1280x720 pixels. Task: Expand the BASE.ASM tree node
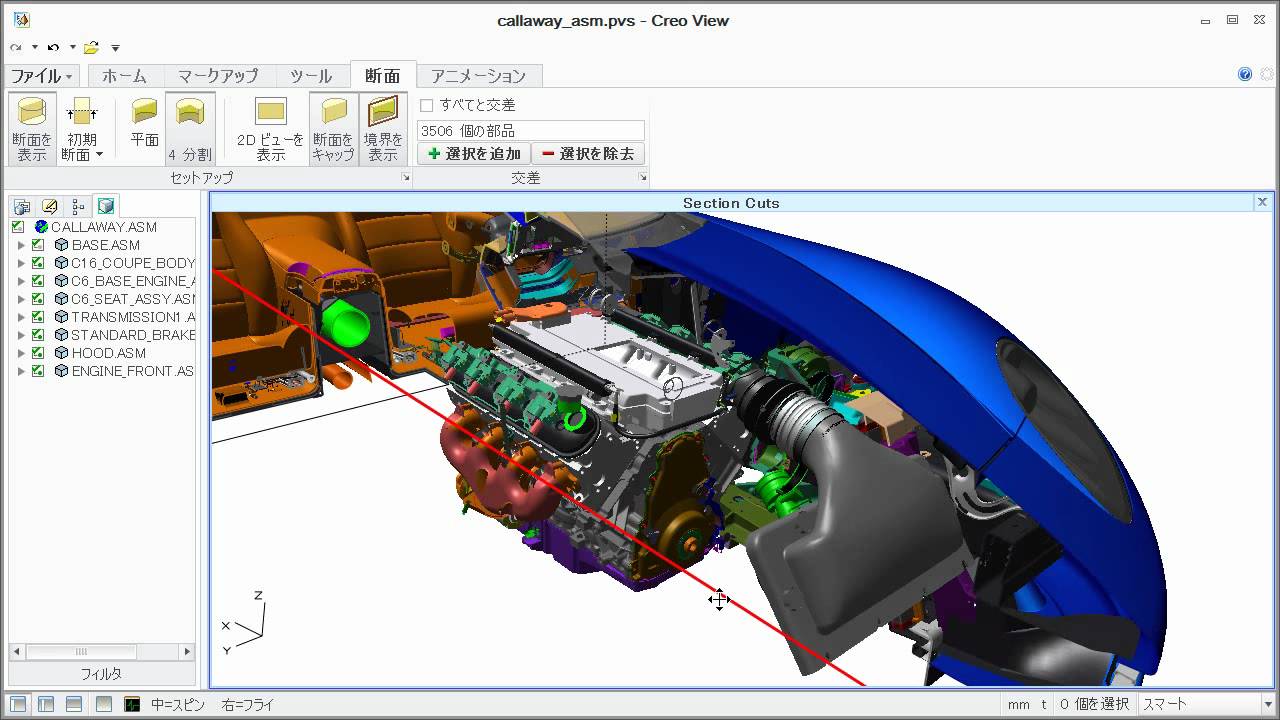[x=21, y=245]
